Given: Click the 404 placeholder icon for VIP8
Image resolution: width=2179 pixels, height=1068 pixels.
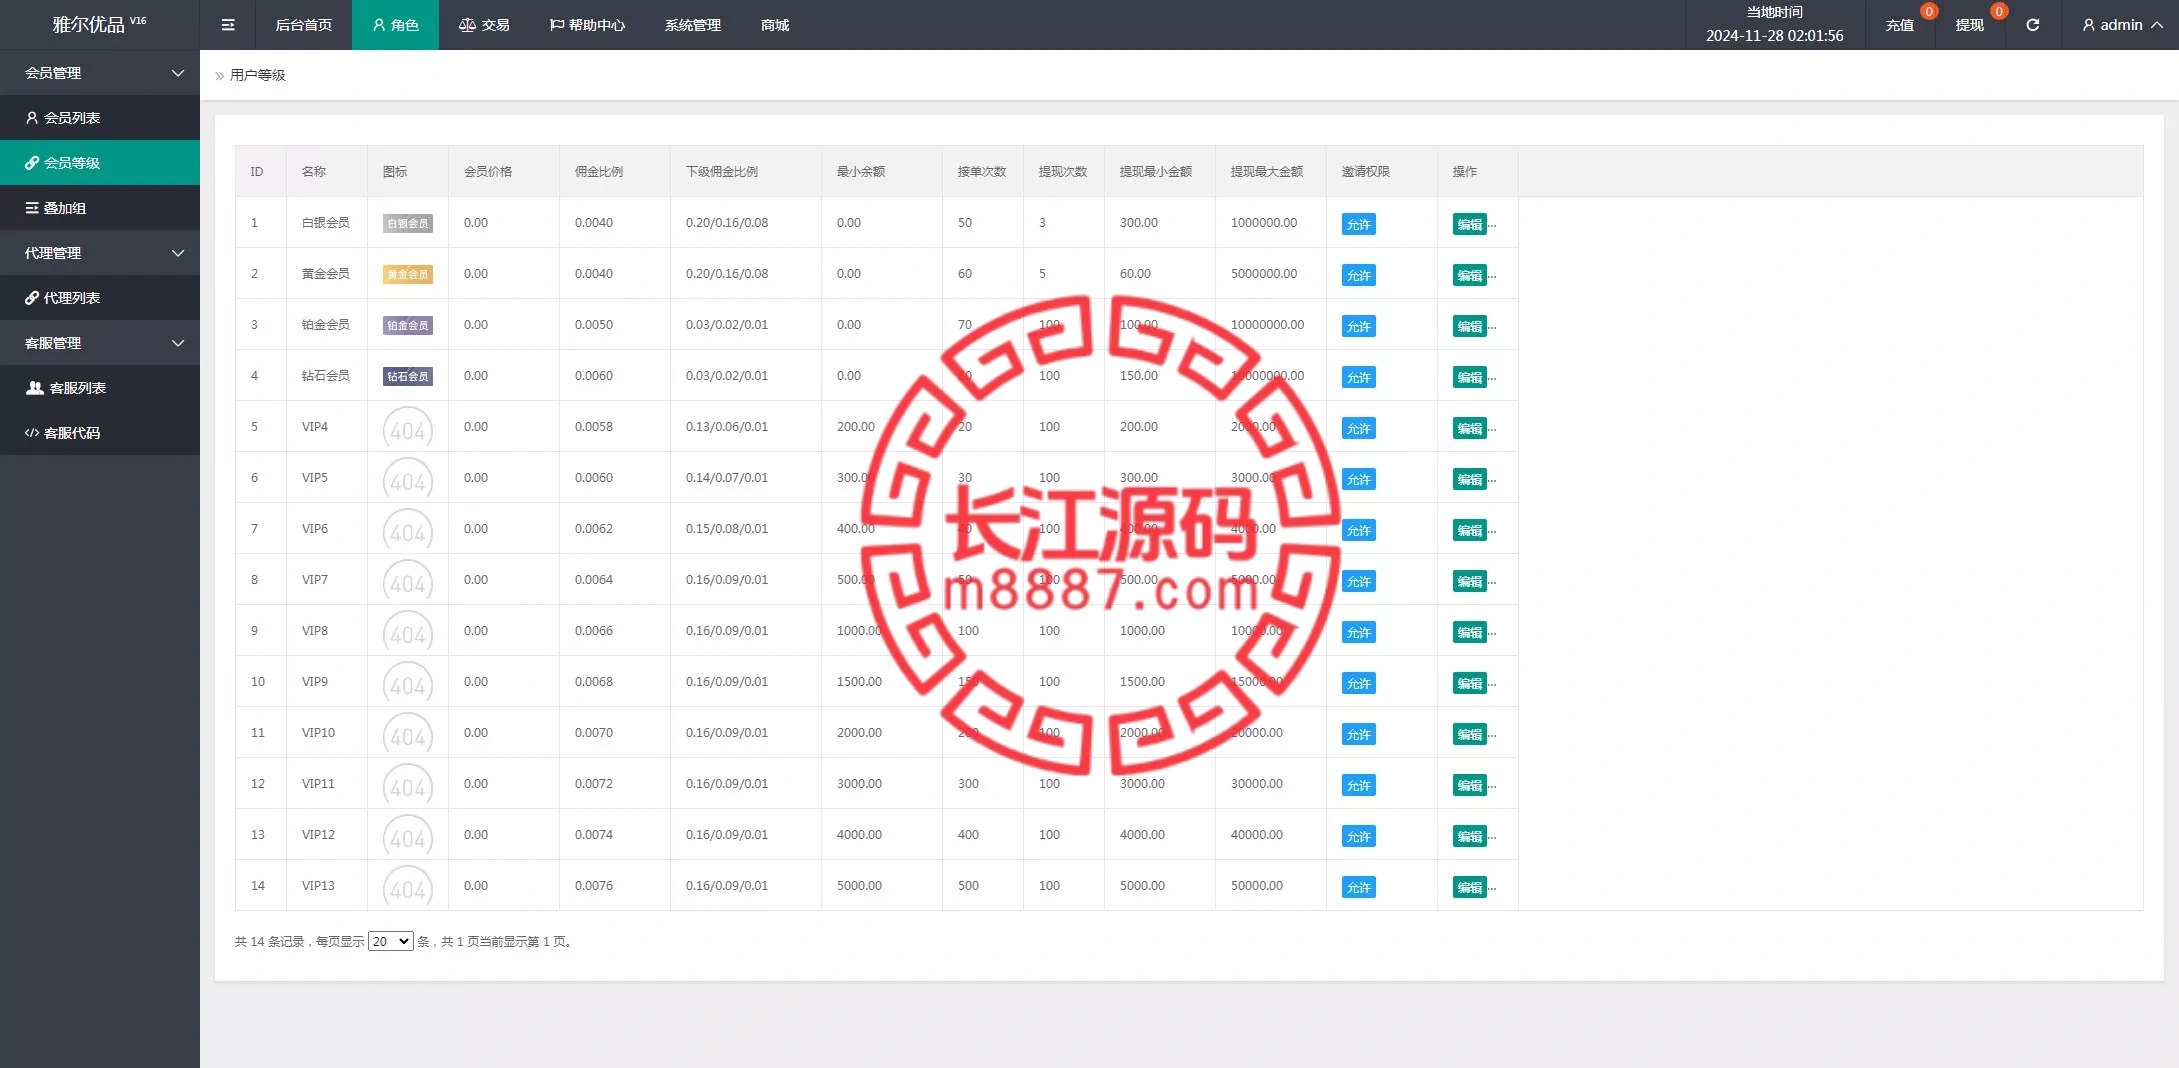Looking at the screenshot, I should (408, 631).
